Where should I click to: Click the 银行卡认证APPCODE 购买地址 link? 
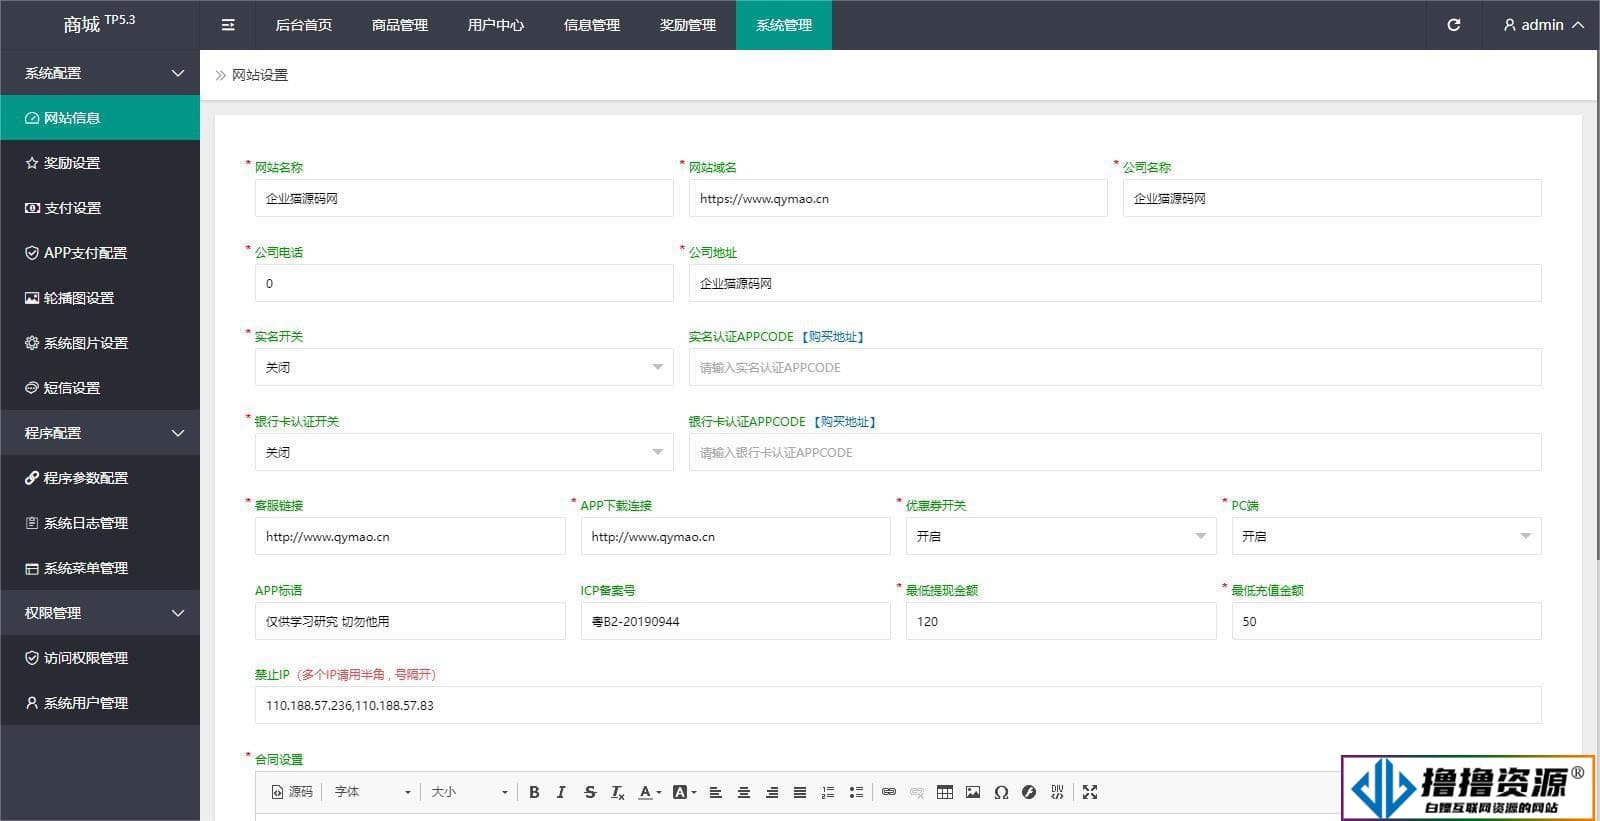[845, 422]
